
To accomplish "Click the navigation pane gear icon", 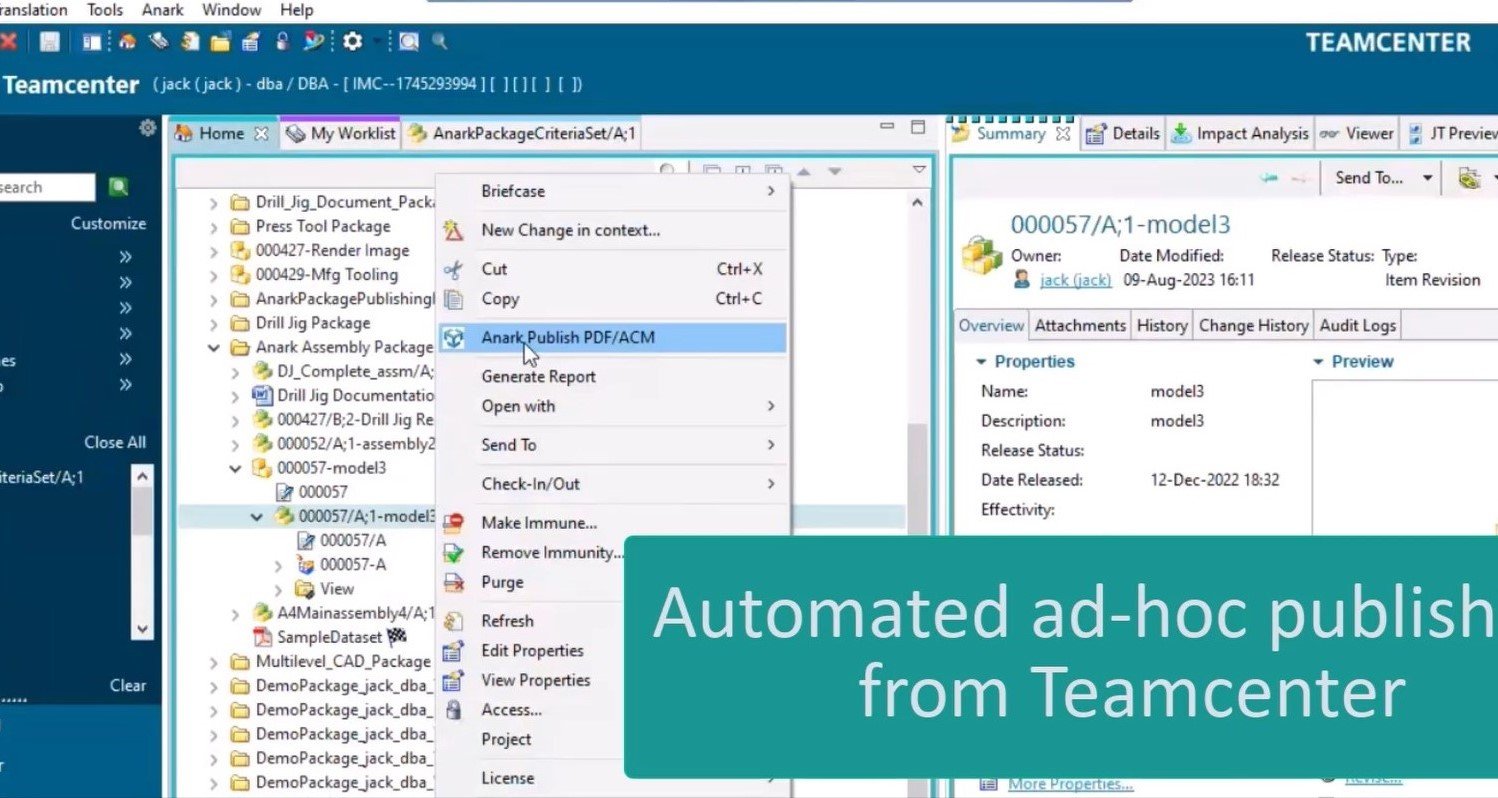I will coord(148,128).
